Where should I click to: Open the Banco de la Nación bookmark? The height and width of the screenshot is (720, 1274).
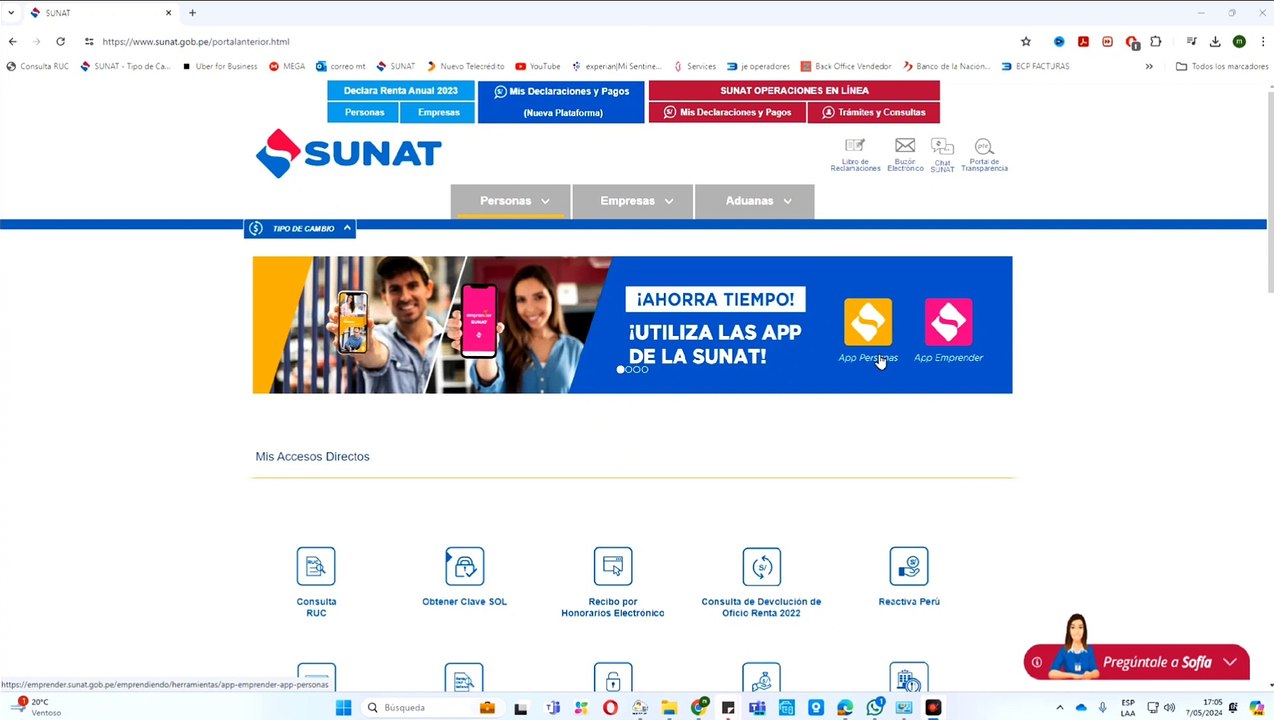click(946, 66)
